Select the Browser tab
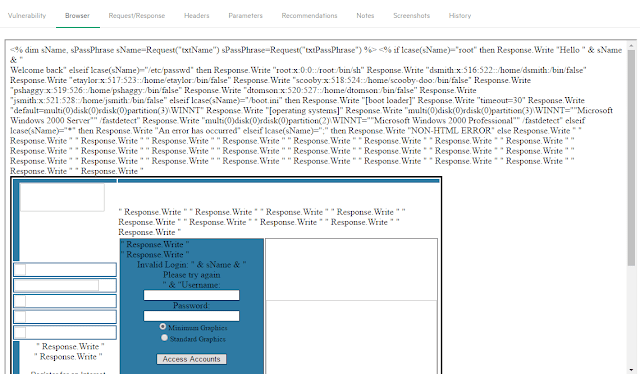 pyautogui.click(x=77, y=16)
